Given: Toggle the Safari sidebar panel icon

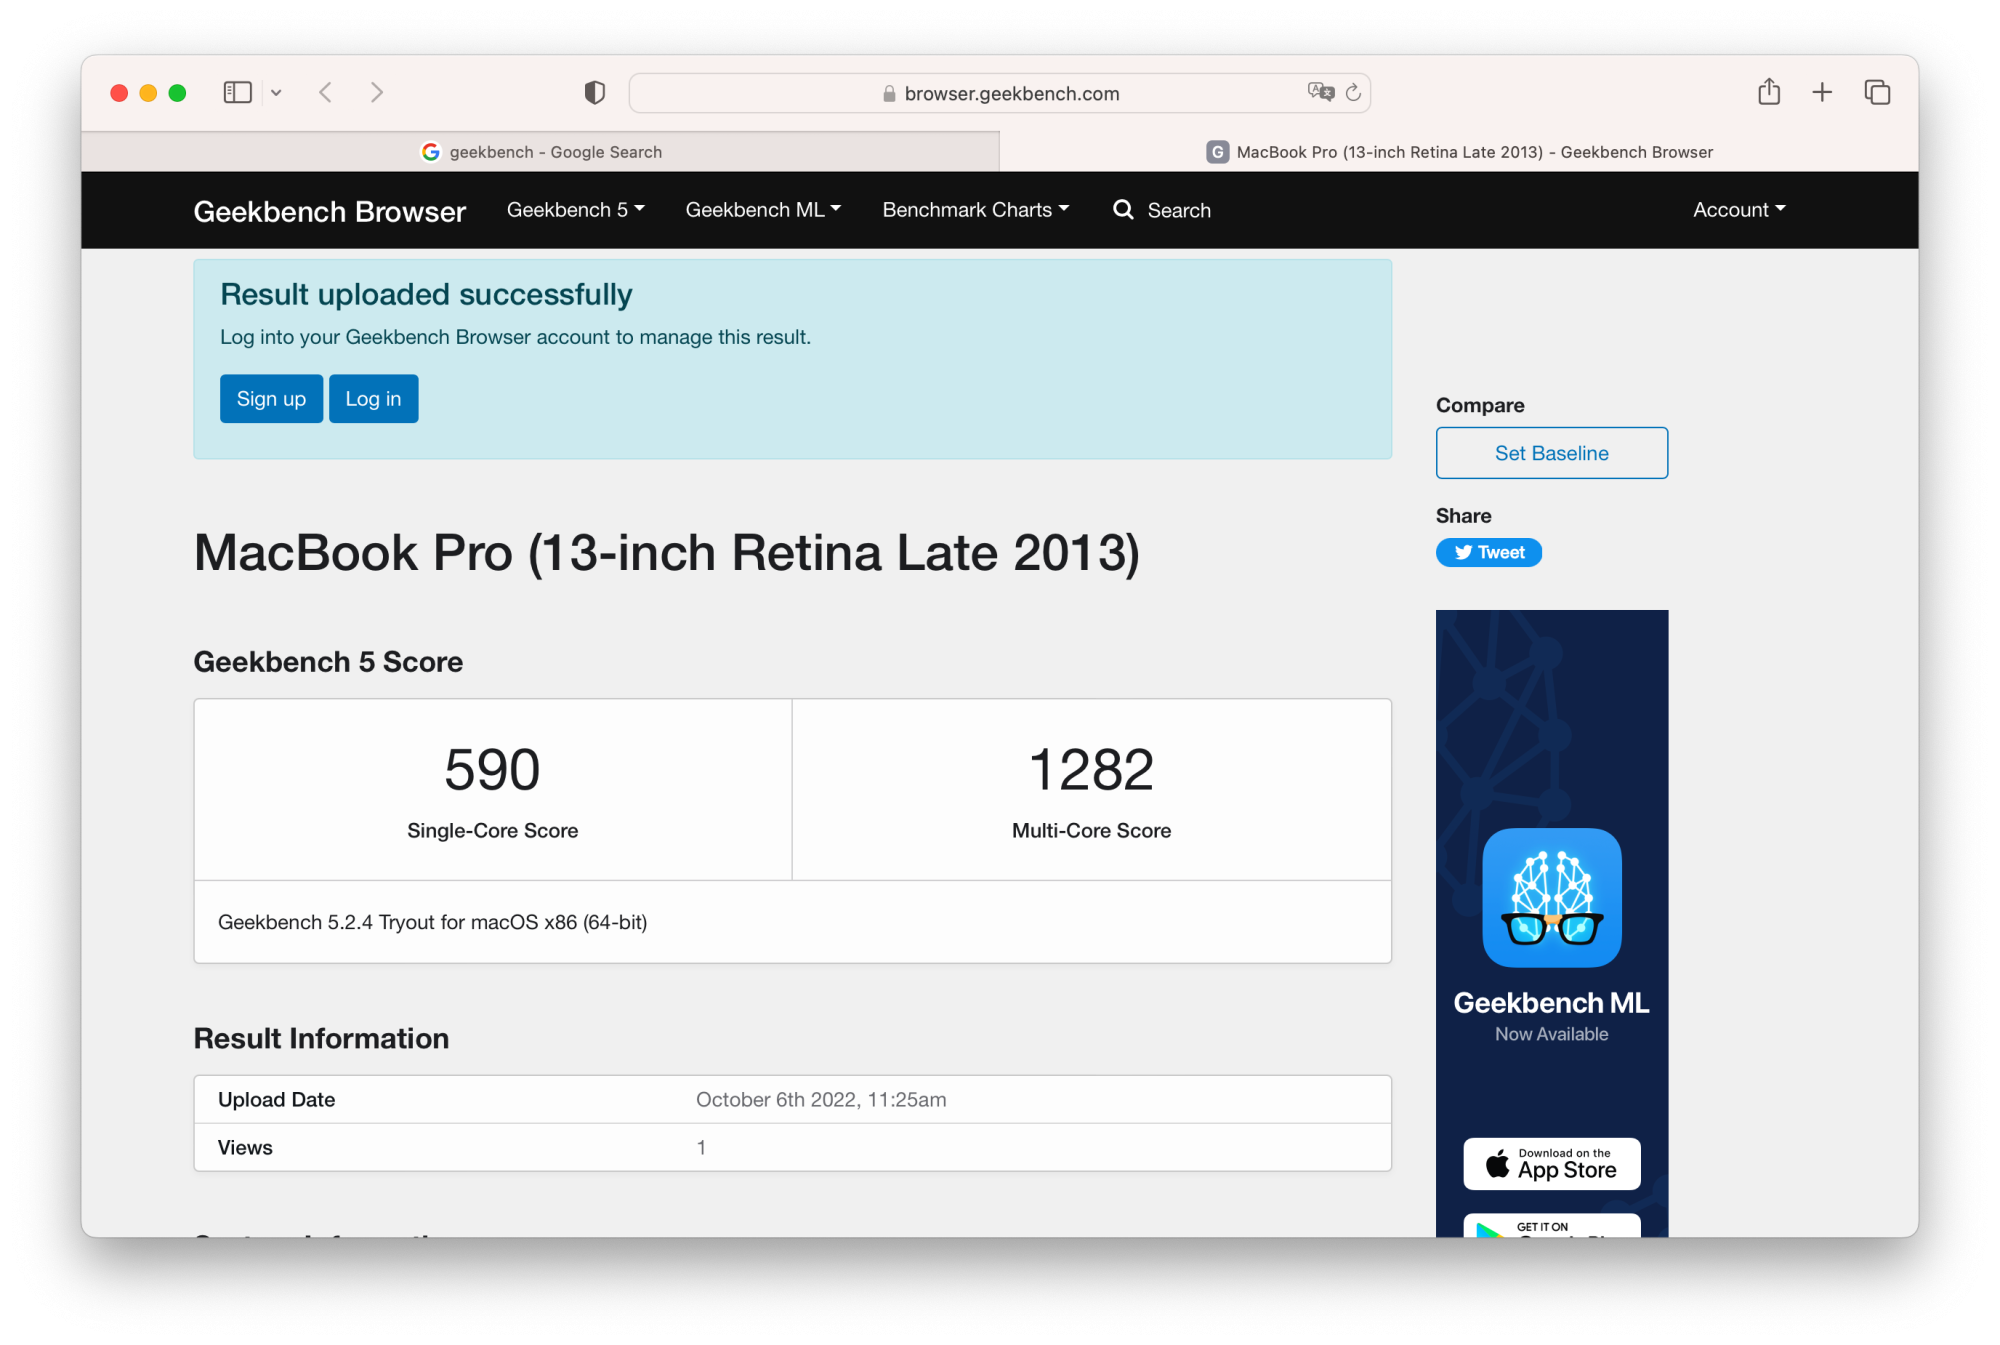Looking at the screenshot, I should pyautogui.click(x=237, y=93).
